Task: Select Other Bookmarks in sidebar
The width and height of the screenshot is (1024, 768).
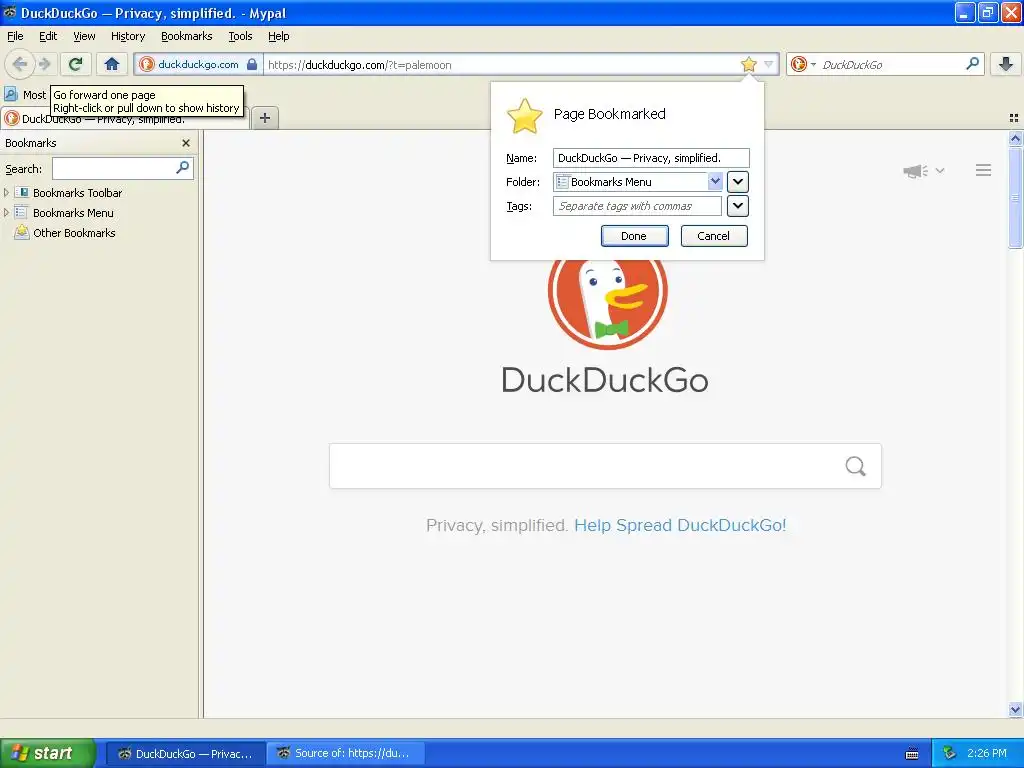Action: click(74, 233)
